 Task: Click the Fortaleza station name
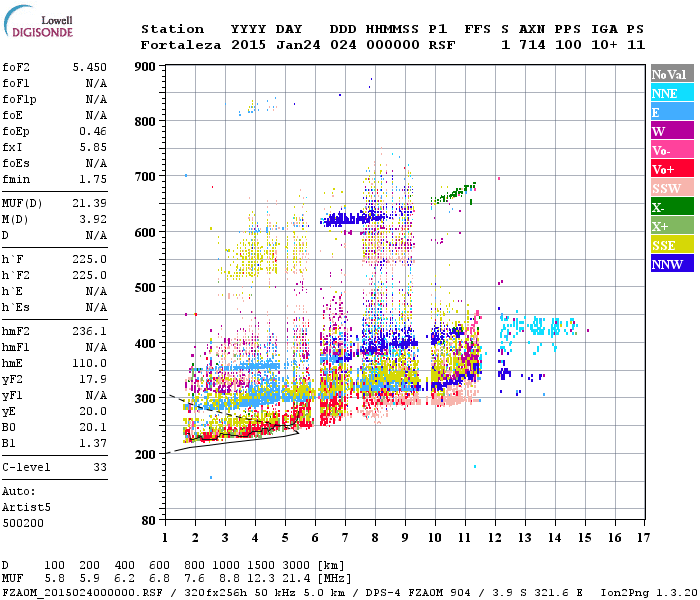181,45
